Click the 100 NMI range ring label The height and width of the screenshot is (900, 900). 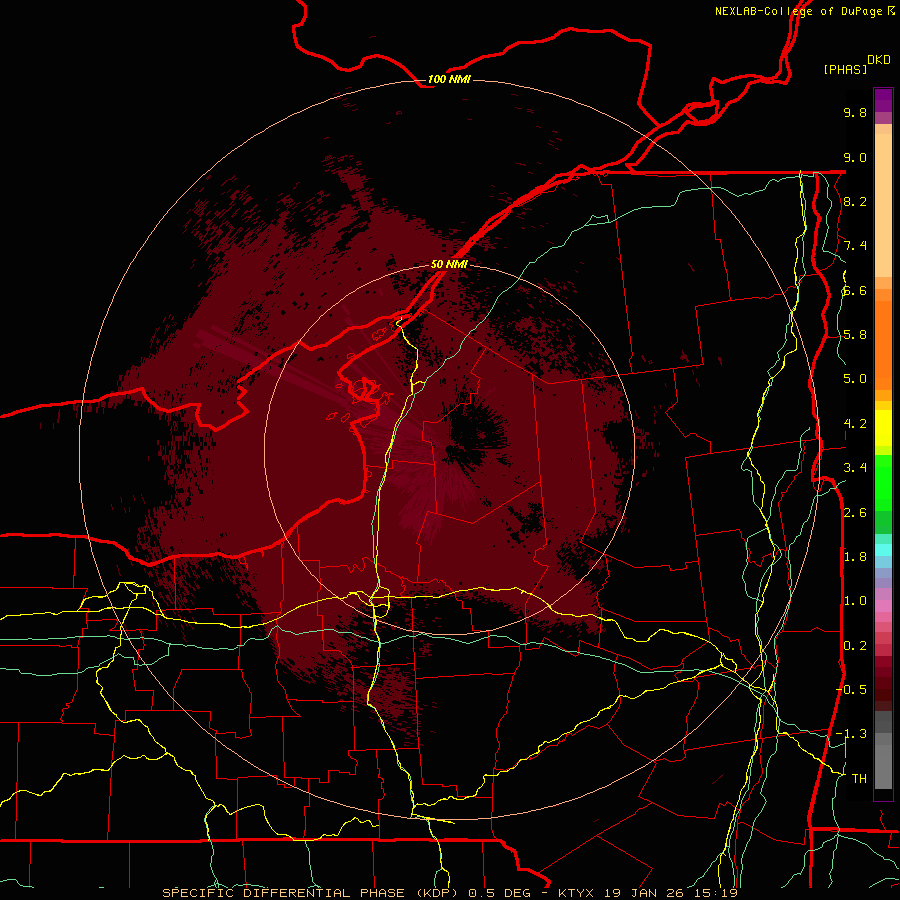[449, 79]
